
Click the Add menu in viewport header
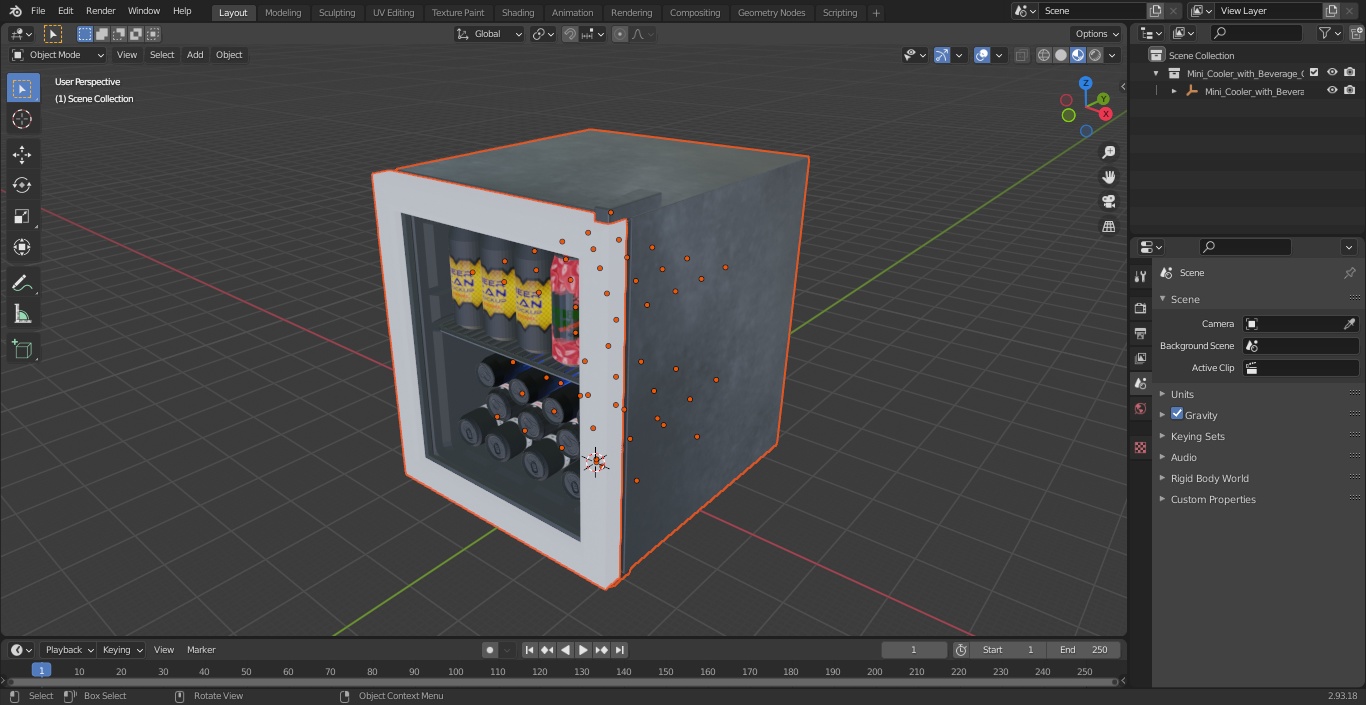(x=195, y=55)
